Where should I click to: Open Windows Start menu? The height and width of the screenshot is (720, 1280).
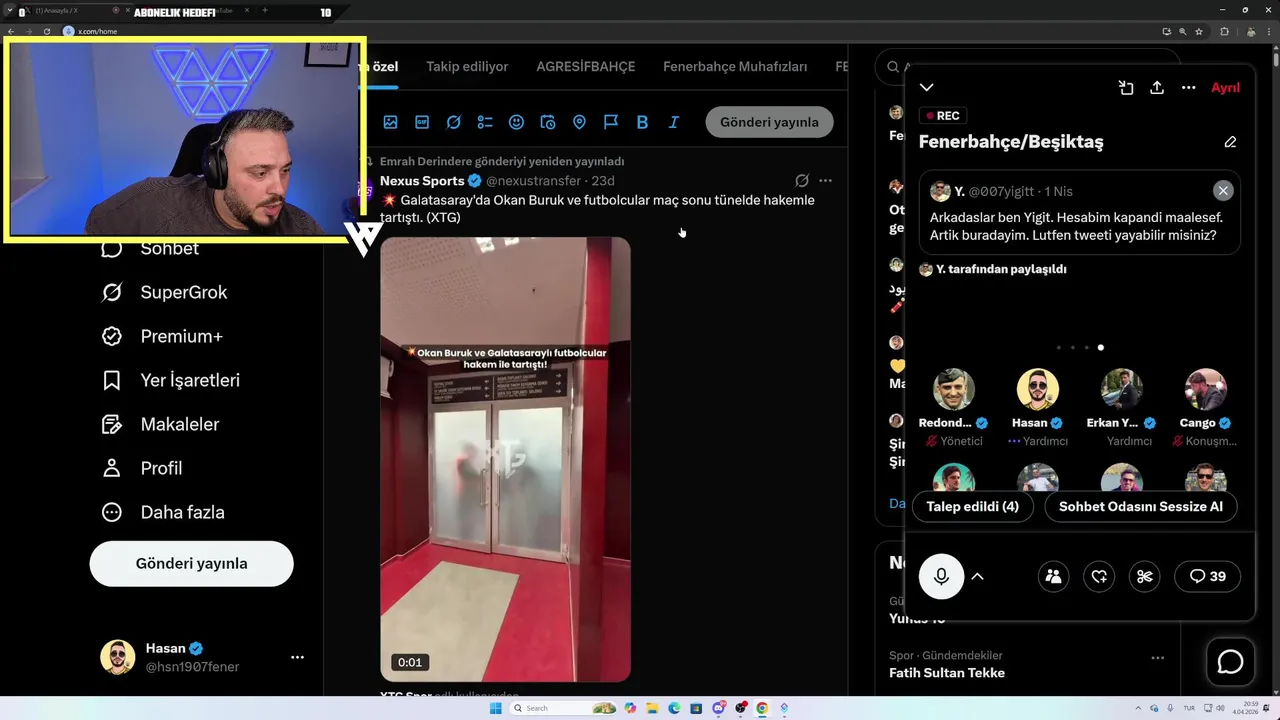pyautogui.click(x=495, y=708)
